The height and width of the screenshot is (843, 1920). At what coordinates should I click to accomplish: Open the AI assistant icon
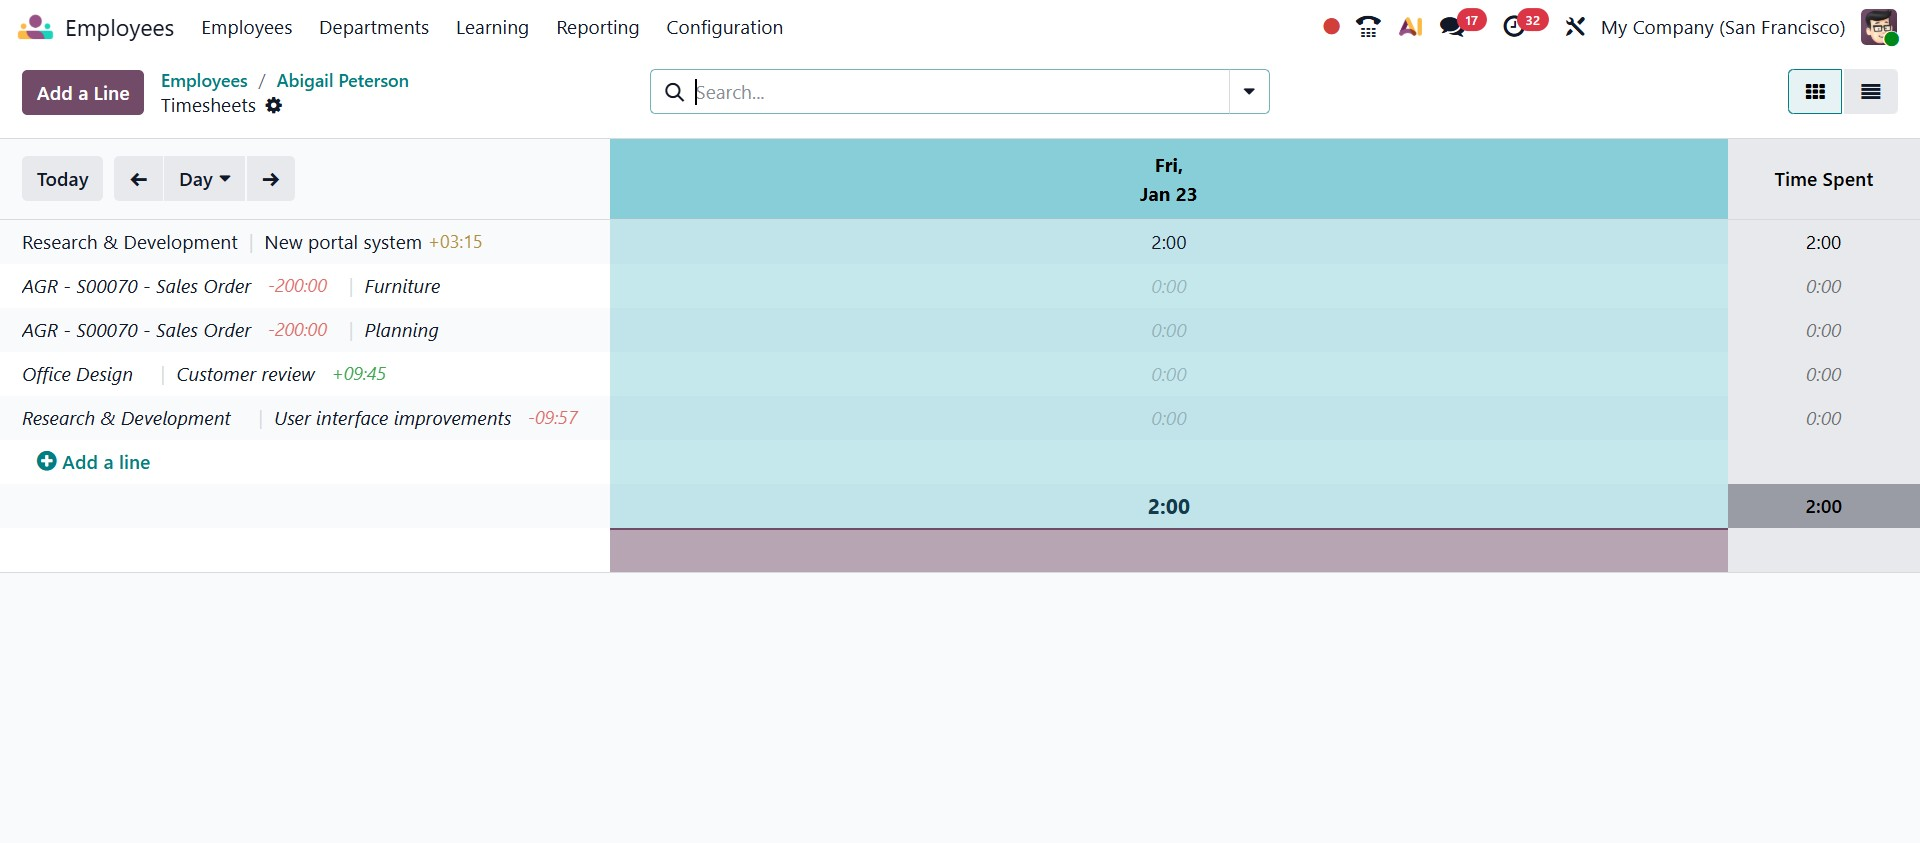click(x=1411, y=27)
